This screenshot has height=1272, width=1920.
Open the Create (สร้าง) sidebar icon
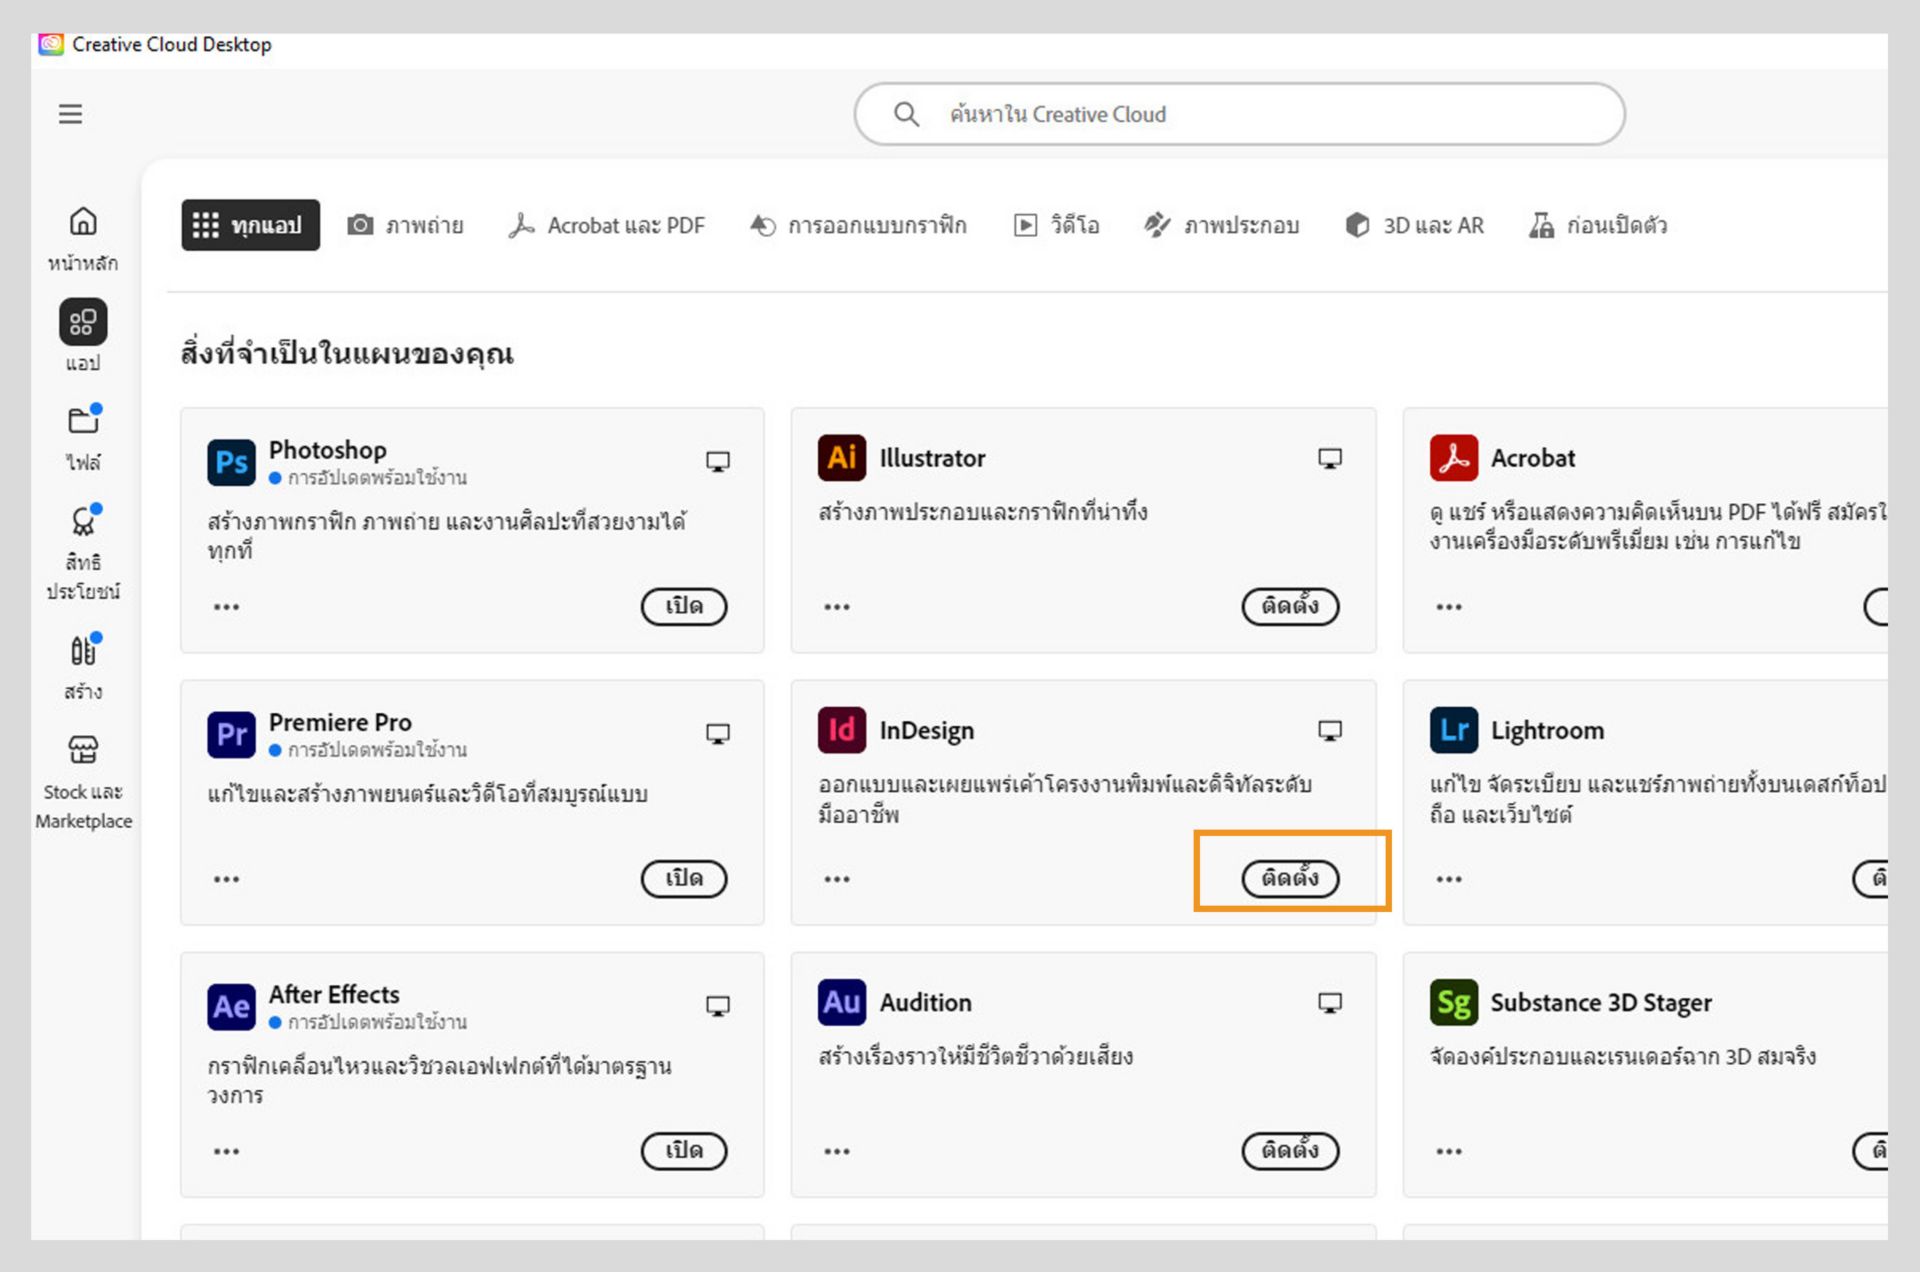click(83, 651)
